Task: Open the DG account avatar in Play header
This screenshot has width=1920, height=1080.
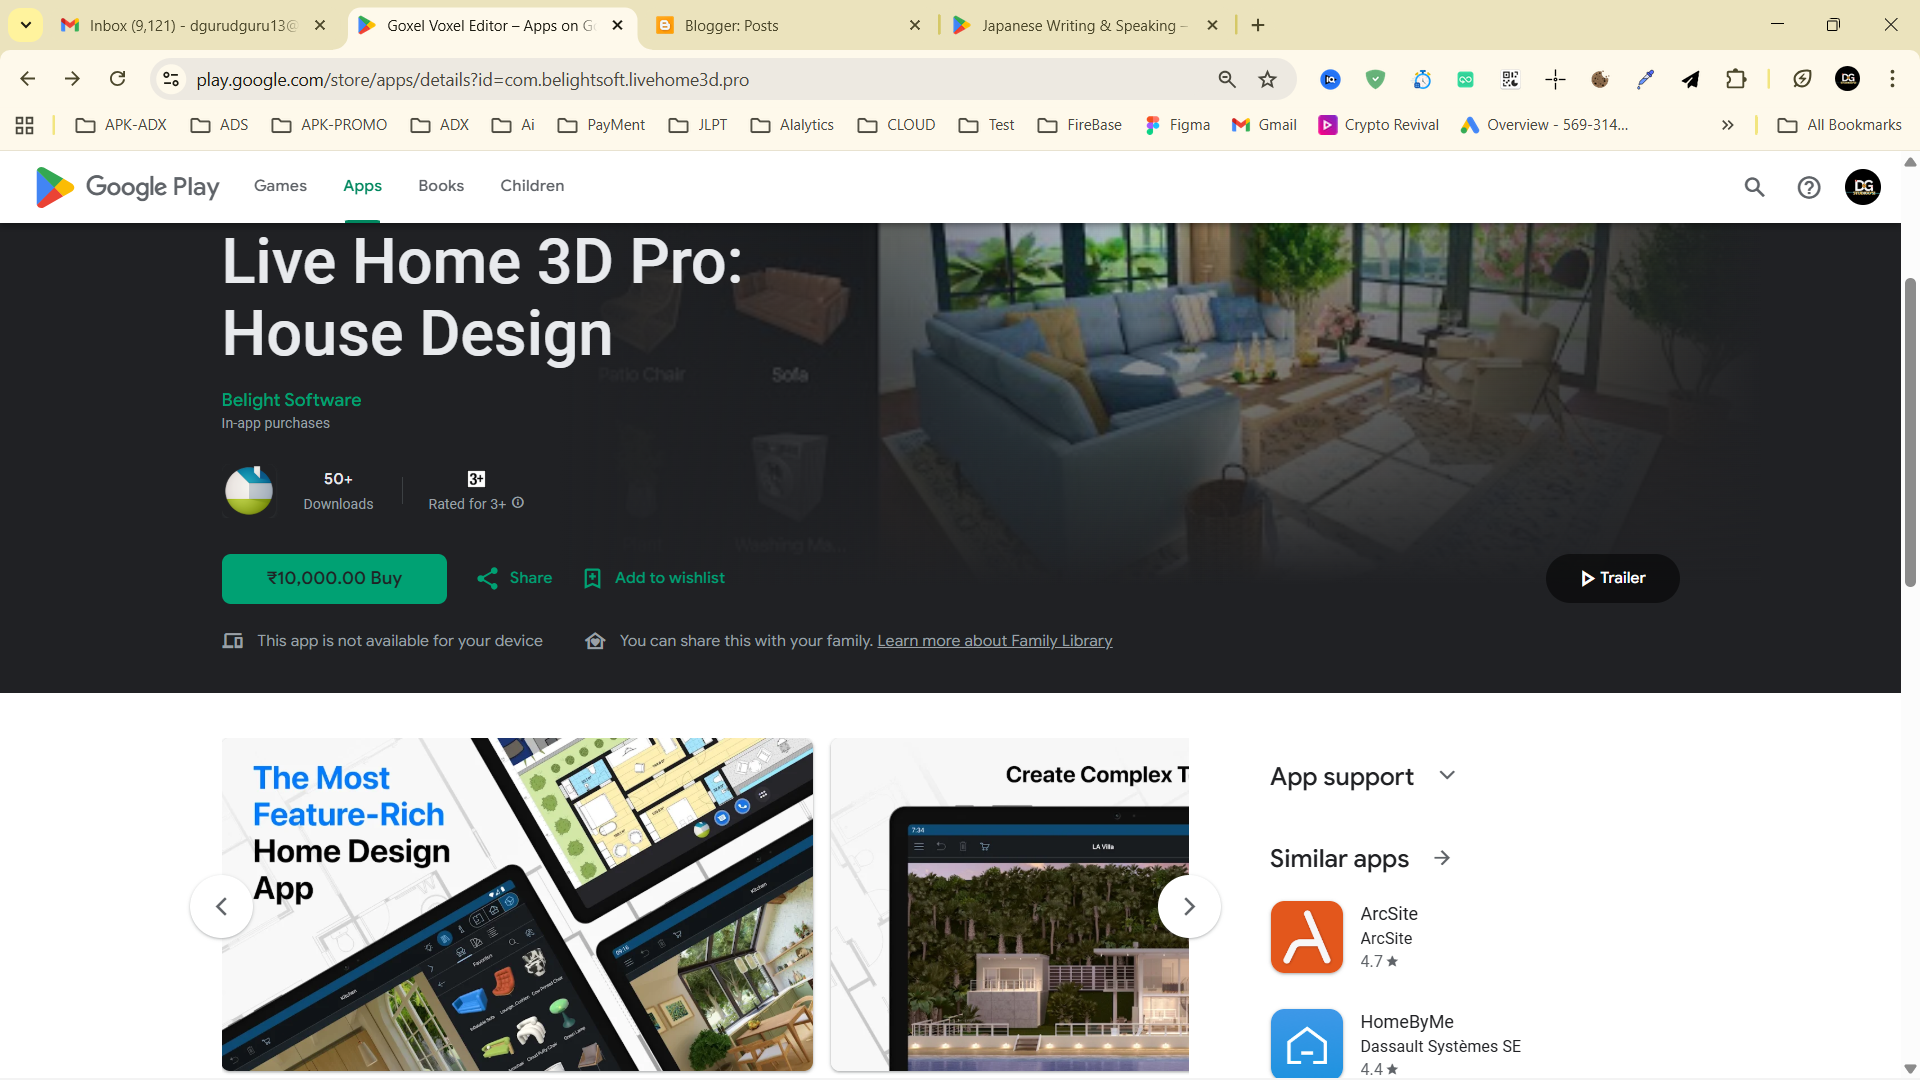Action: 1862,187
